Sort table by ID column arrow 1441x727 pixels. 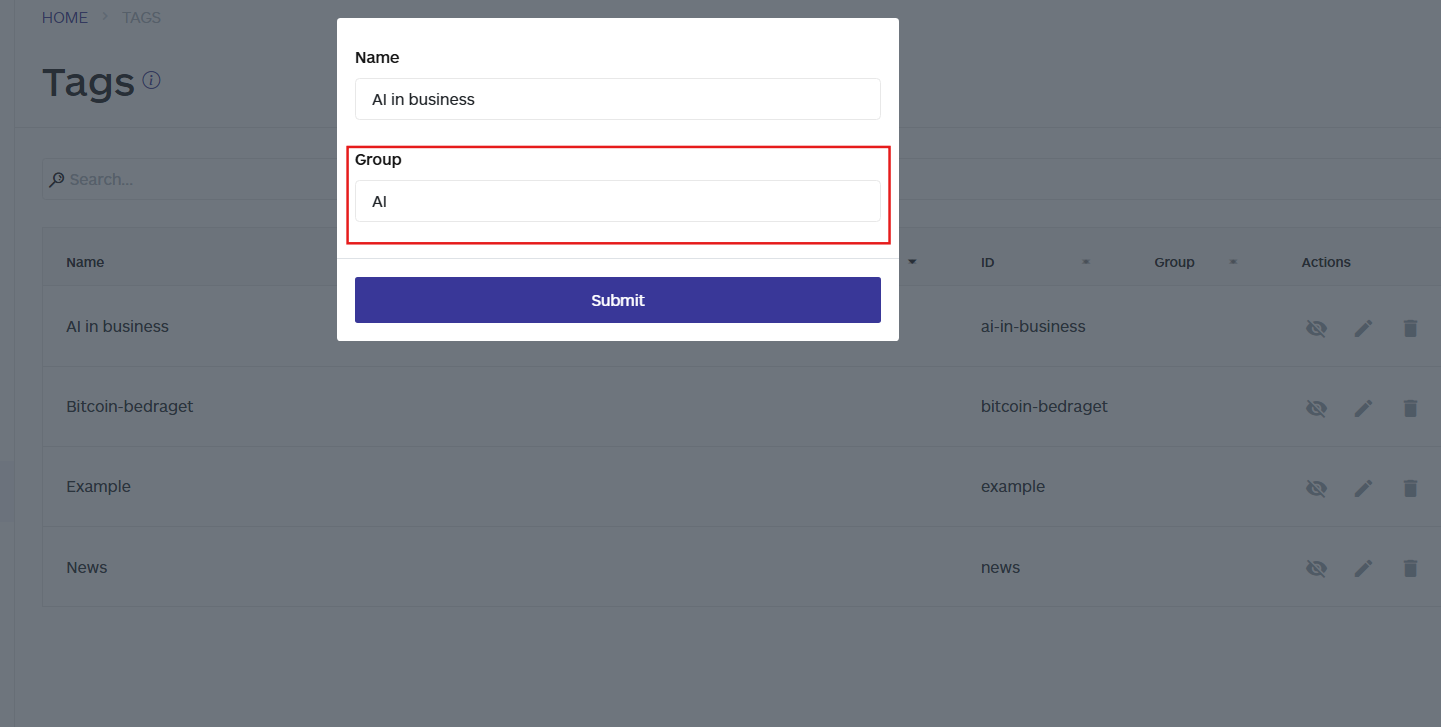[1086, 262]
